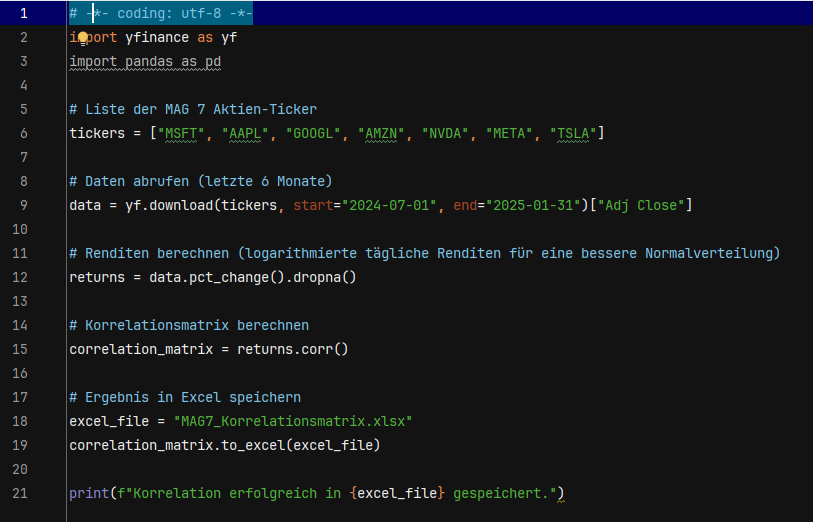Click the 'Liste der MAG 7 Aktien-Ticker' comment
The image size is (813, 522).
tap(201, 109)
